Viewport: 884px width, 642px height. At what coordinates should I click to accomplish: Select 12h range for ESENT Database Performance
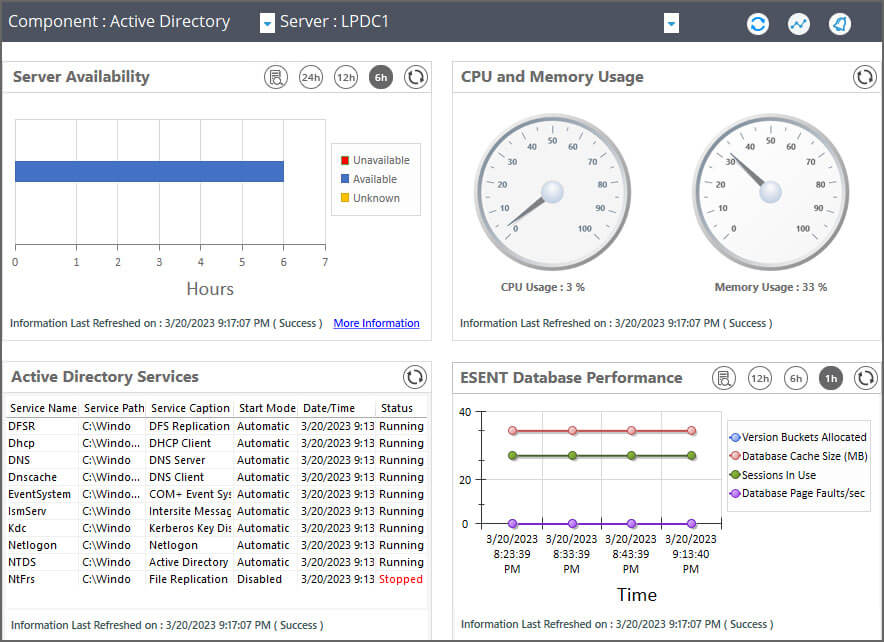tap(759, 378)
